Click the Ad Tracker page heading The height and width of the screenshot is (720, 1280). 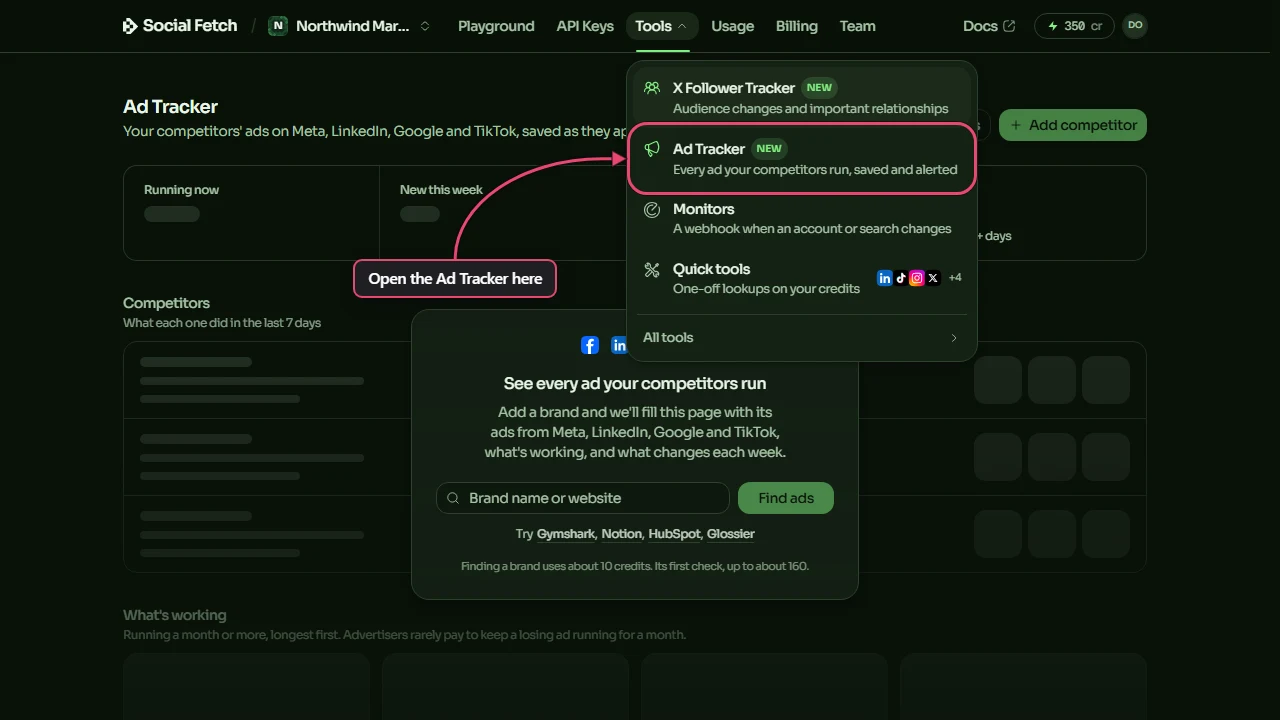(170, 107)
